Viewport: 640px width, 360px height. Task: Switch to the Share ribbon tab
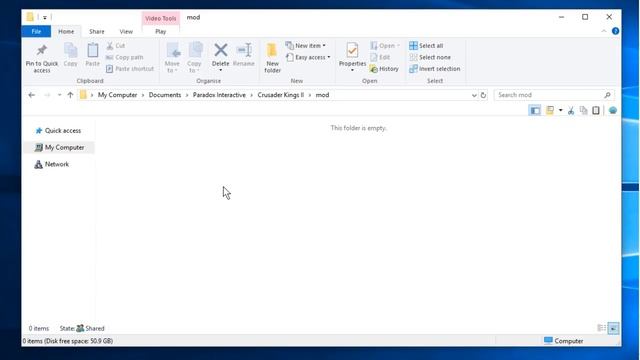[x=97, y=31]
